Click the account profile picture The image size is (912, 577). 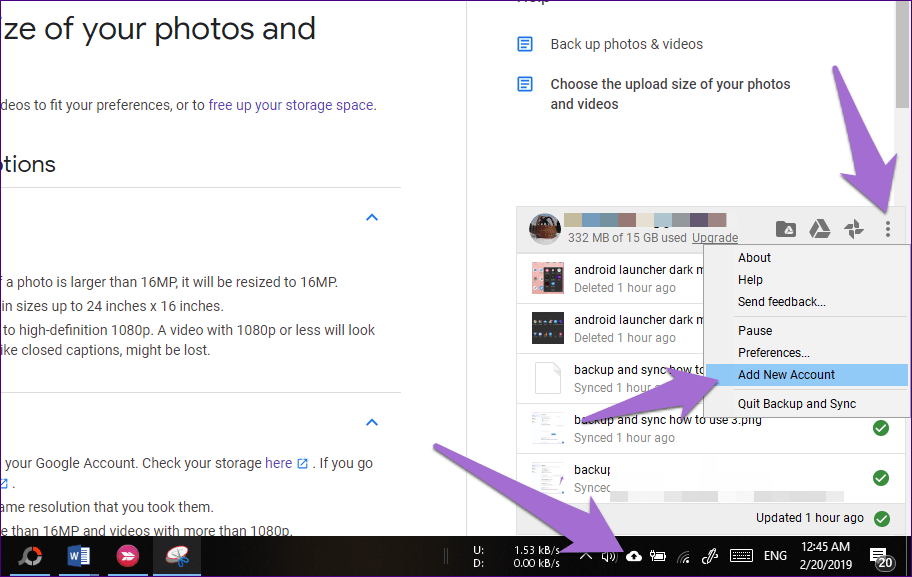click(545, 229)
